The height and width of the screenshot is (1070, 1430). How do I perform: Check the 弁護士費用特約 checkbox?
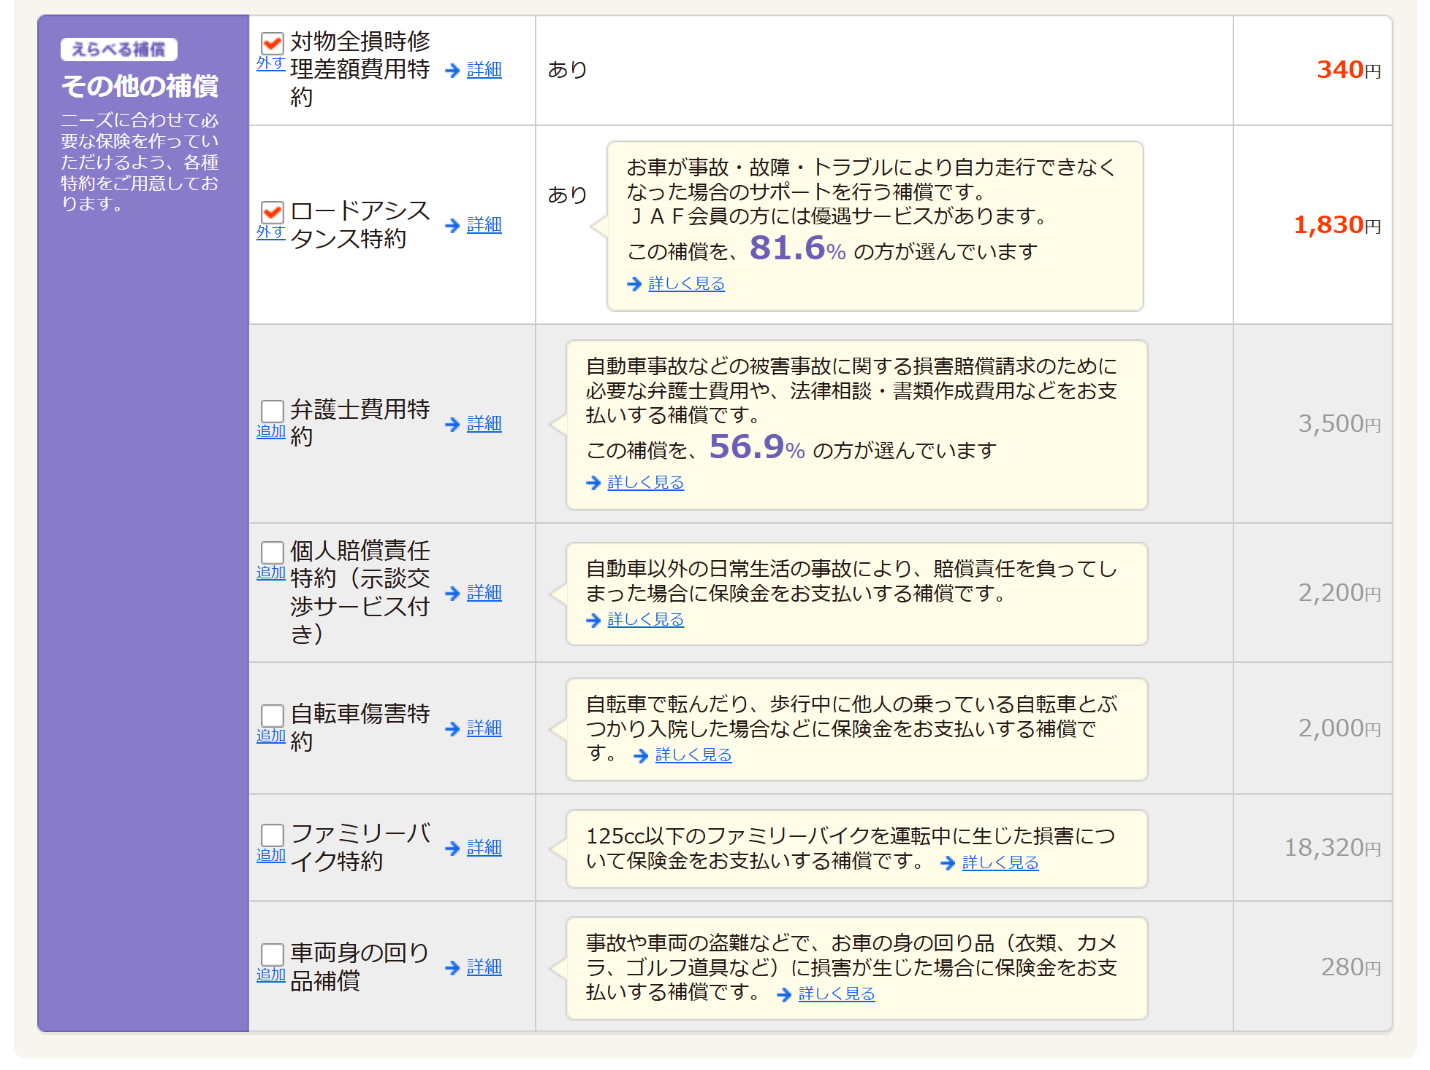272,411
